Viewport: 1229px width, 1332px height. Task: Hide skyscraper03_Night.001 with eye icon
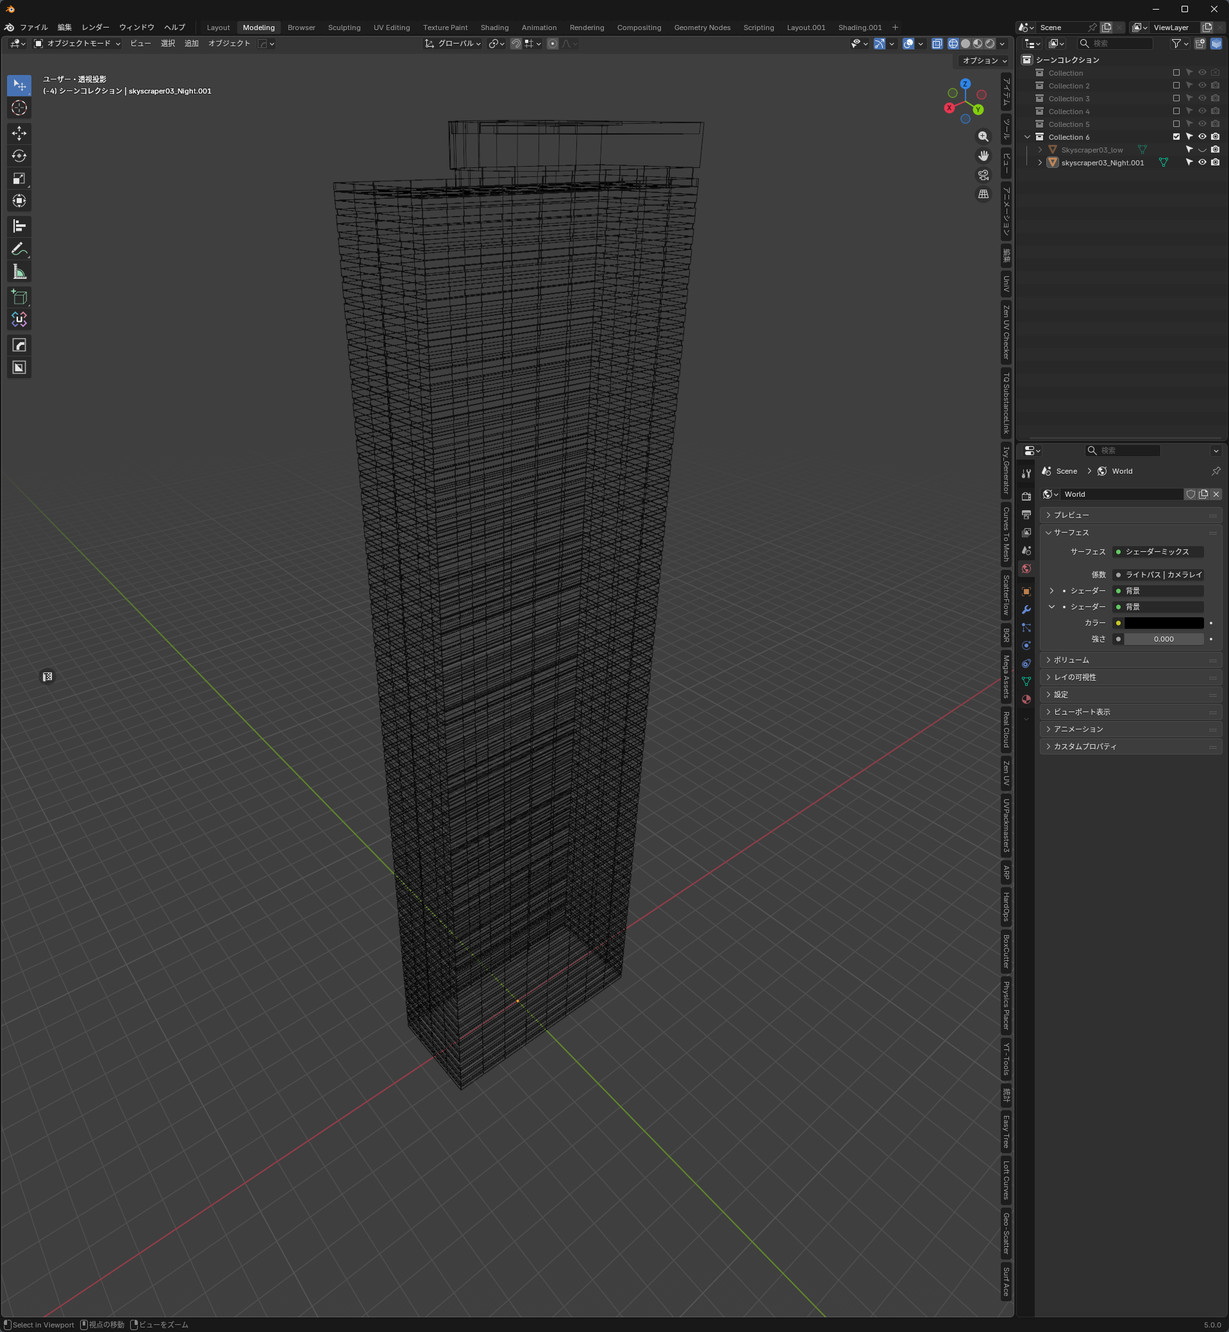pos(1202,162)
